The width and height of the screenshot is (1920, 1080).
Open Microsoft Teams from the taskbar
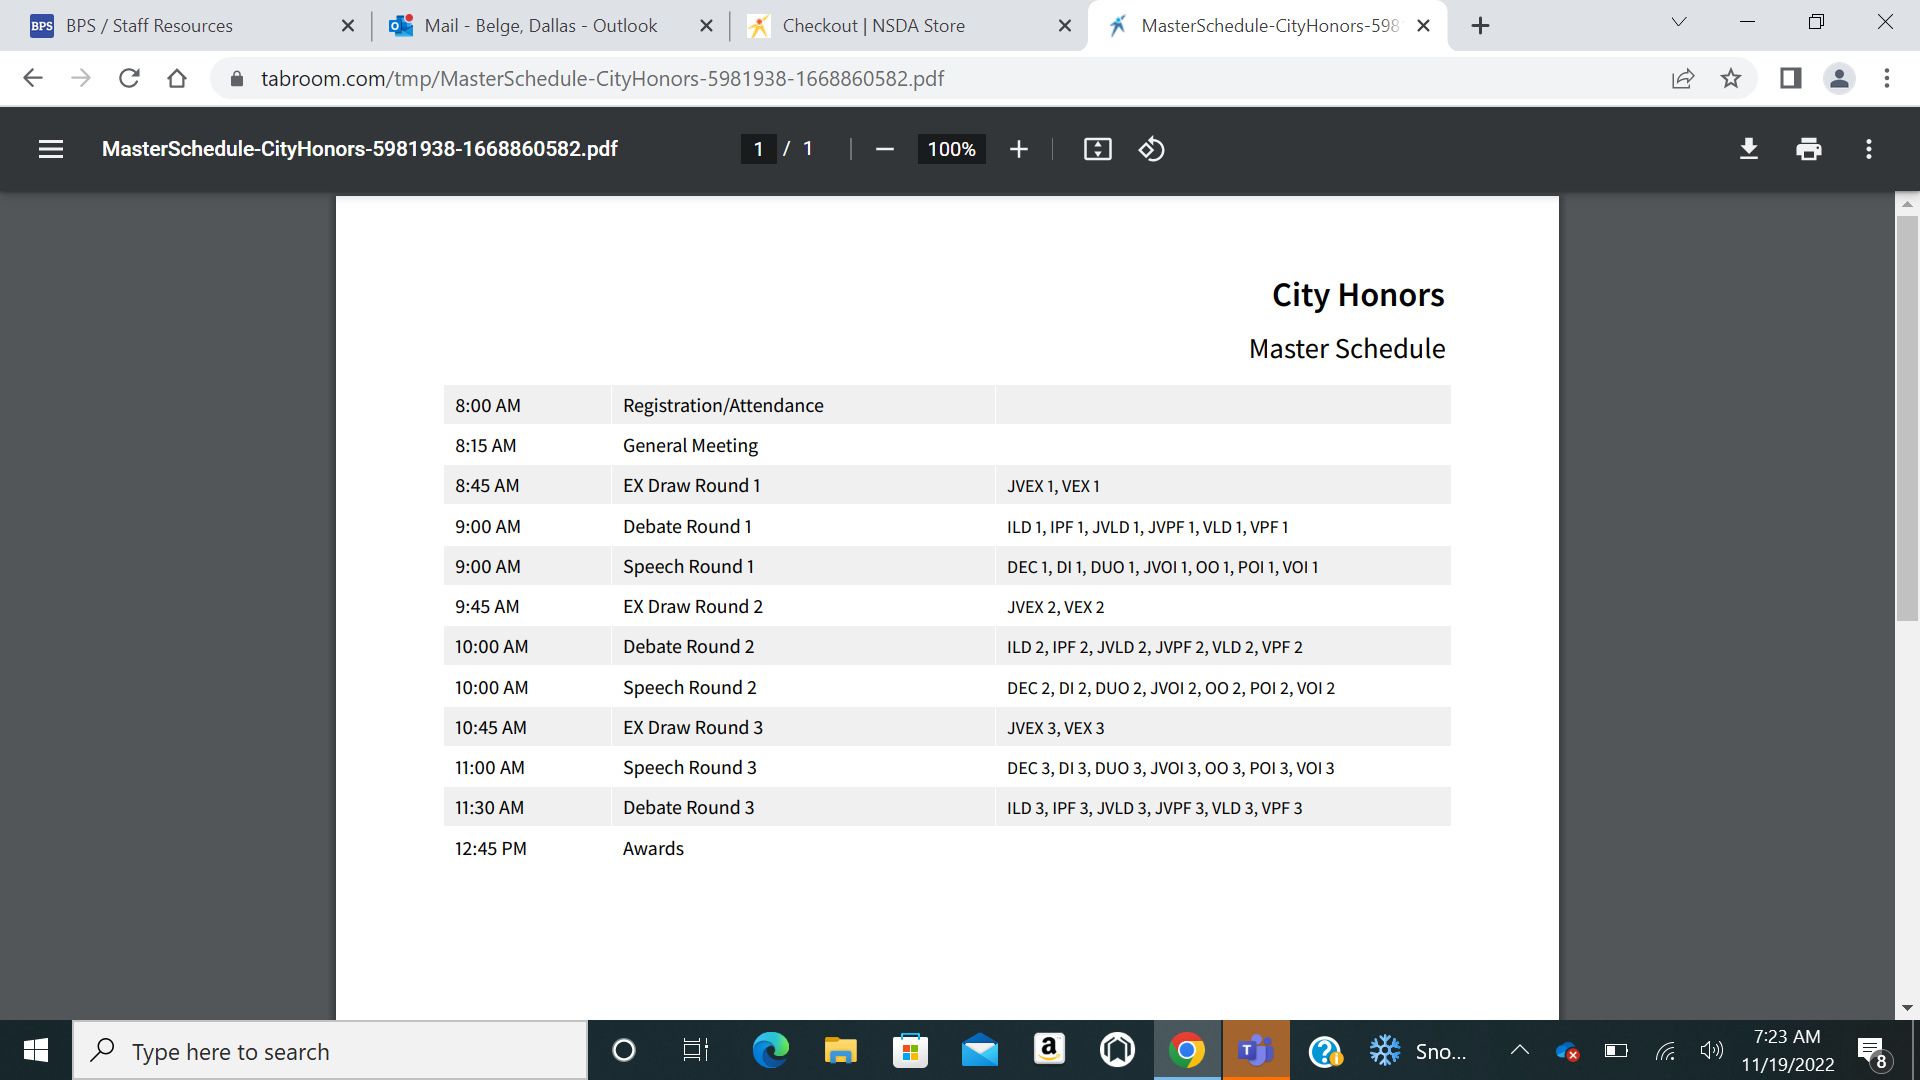[x=1255, y=1050]
